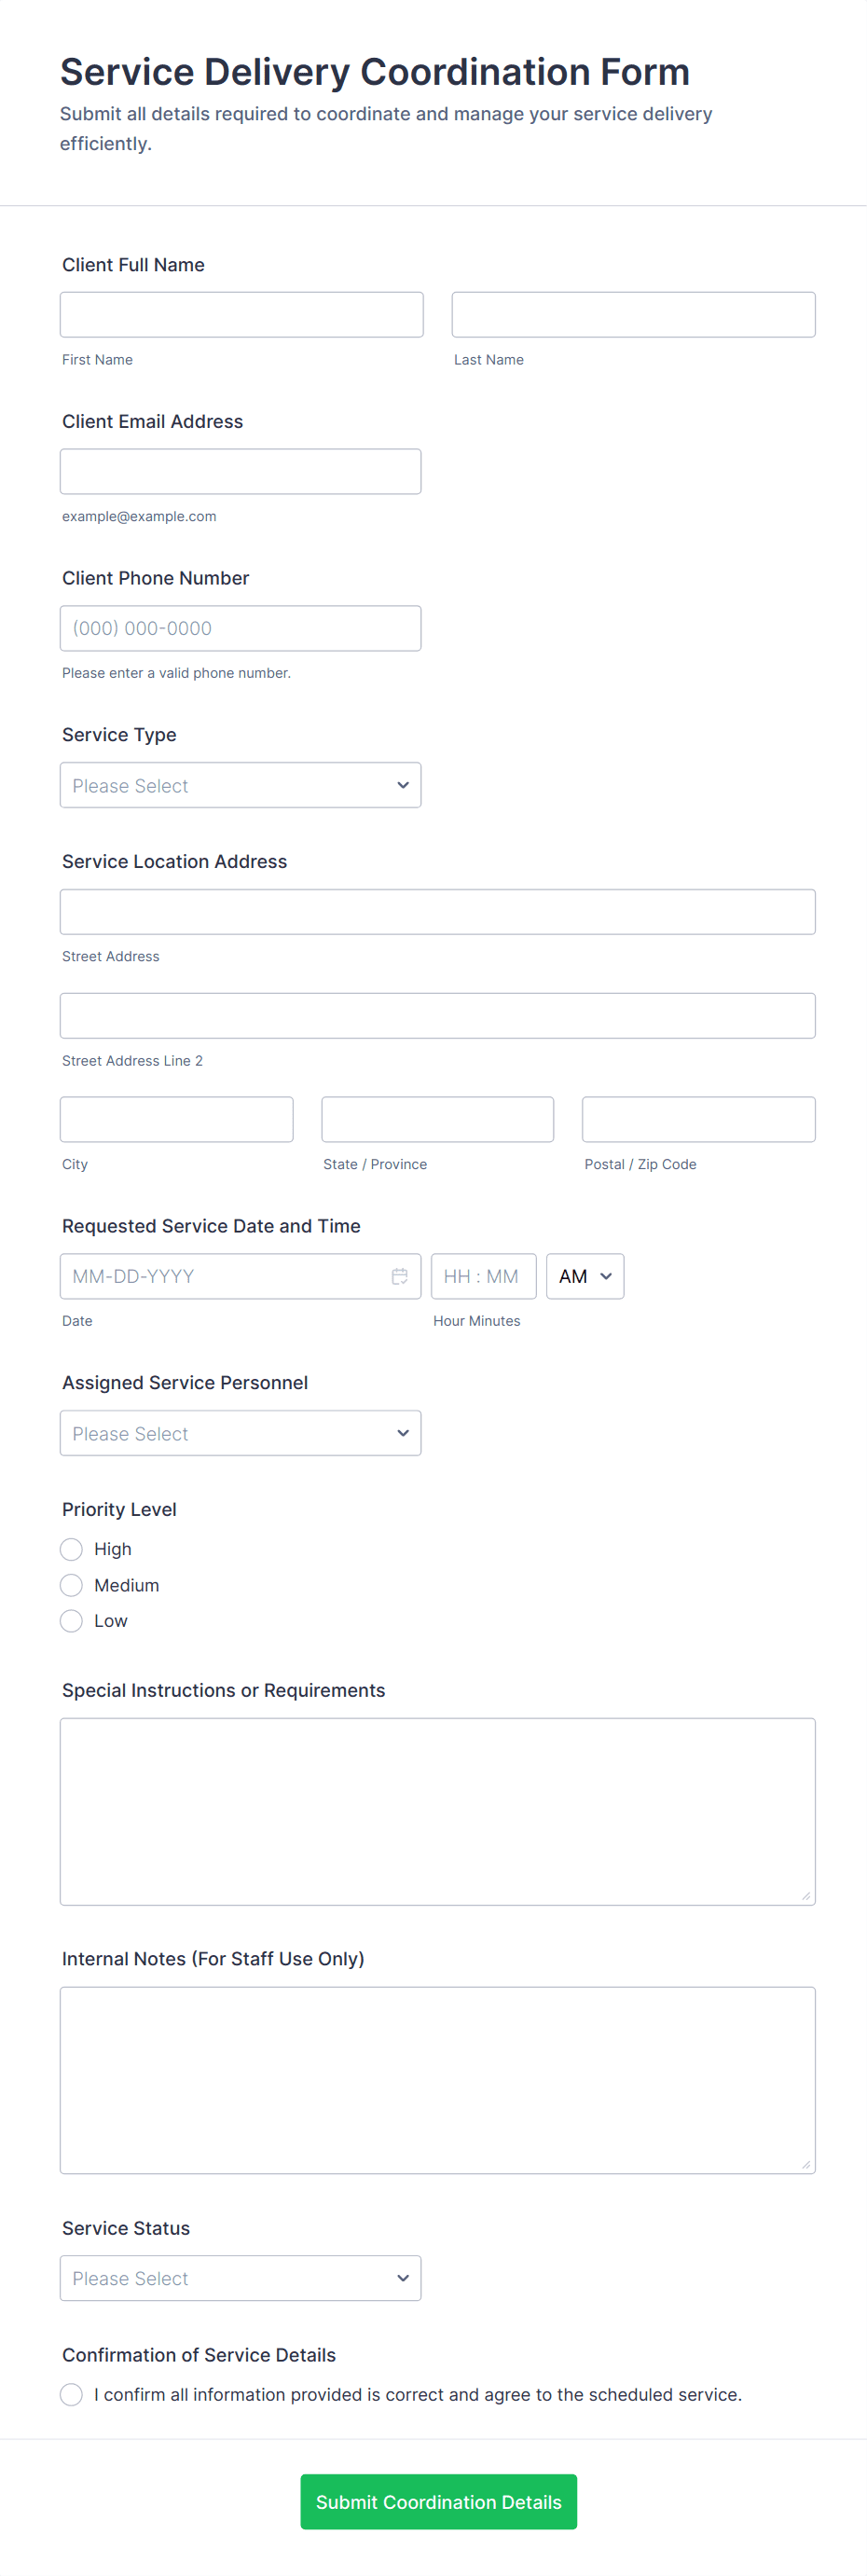Click the Special Instructions text area
Viewport: 867px width, 2576px height.
click(437, 1811)
